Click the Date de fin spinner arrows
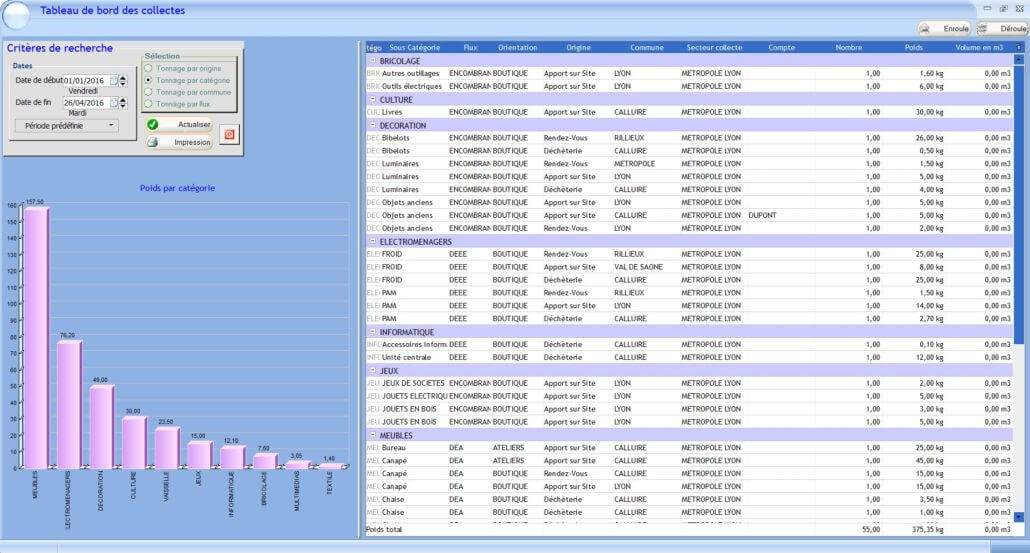The width and height of the screenshot is (1030, 553). click(x=123, y=103)
